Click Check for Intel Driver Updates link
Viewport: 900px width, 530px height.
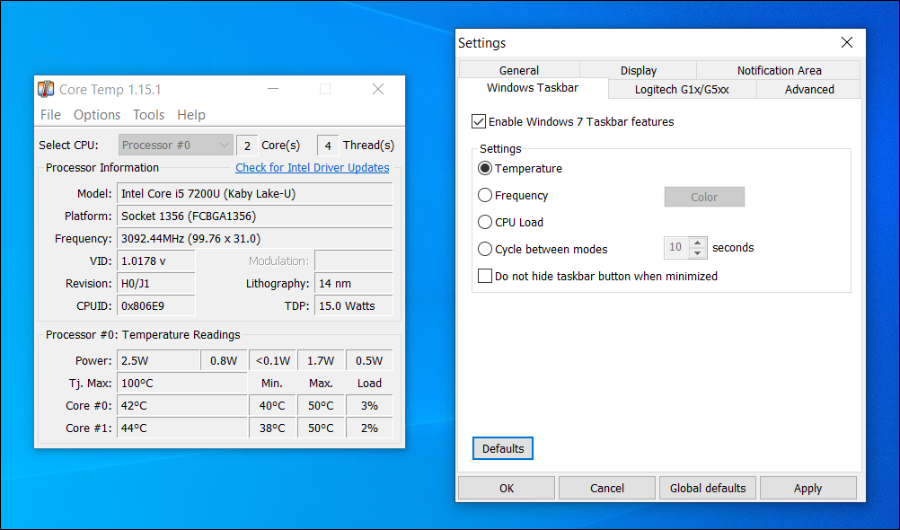point(312,168)
